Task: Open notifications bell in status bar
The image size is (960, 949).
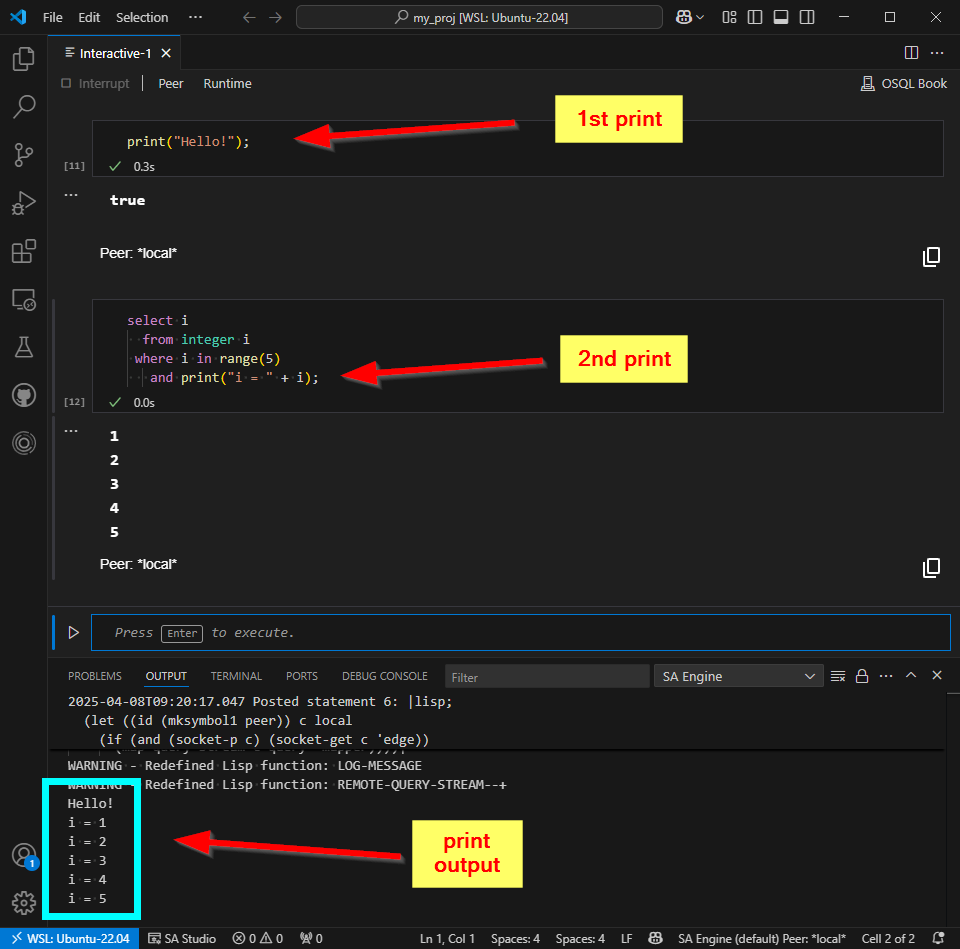Action: point(937,939)
